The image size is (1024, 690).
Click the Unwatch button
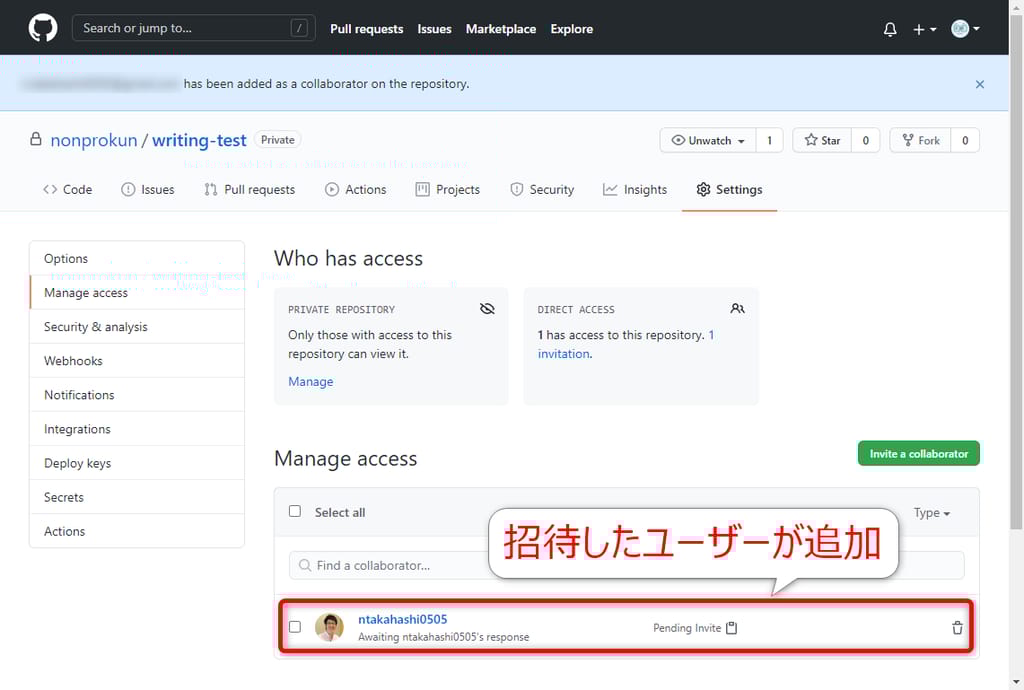[708, 140]
